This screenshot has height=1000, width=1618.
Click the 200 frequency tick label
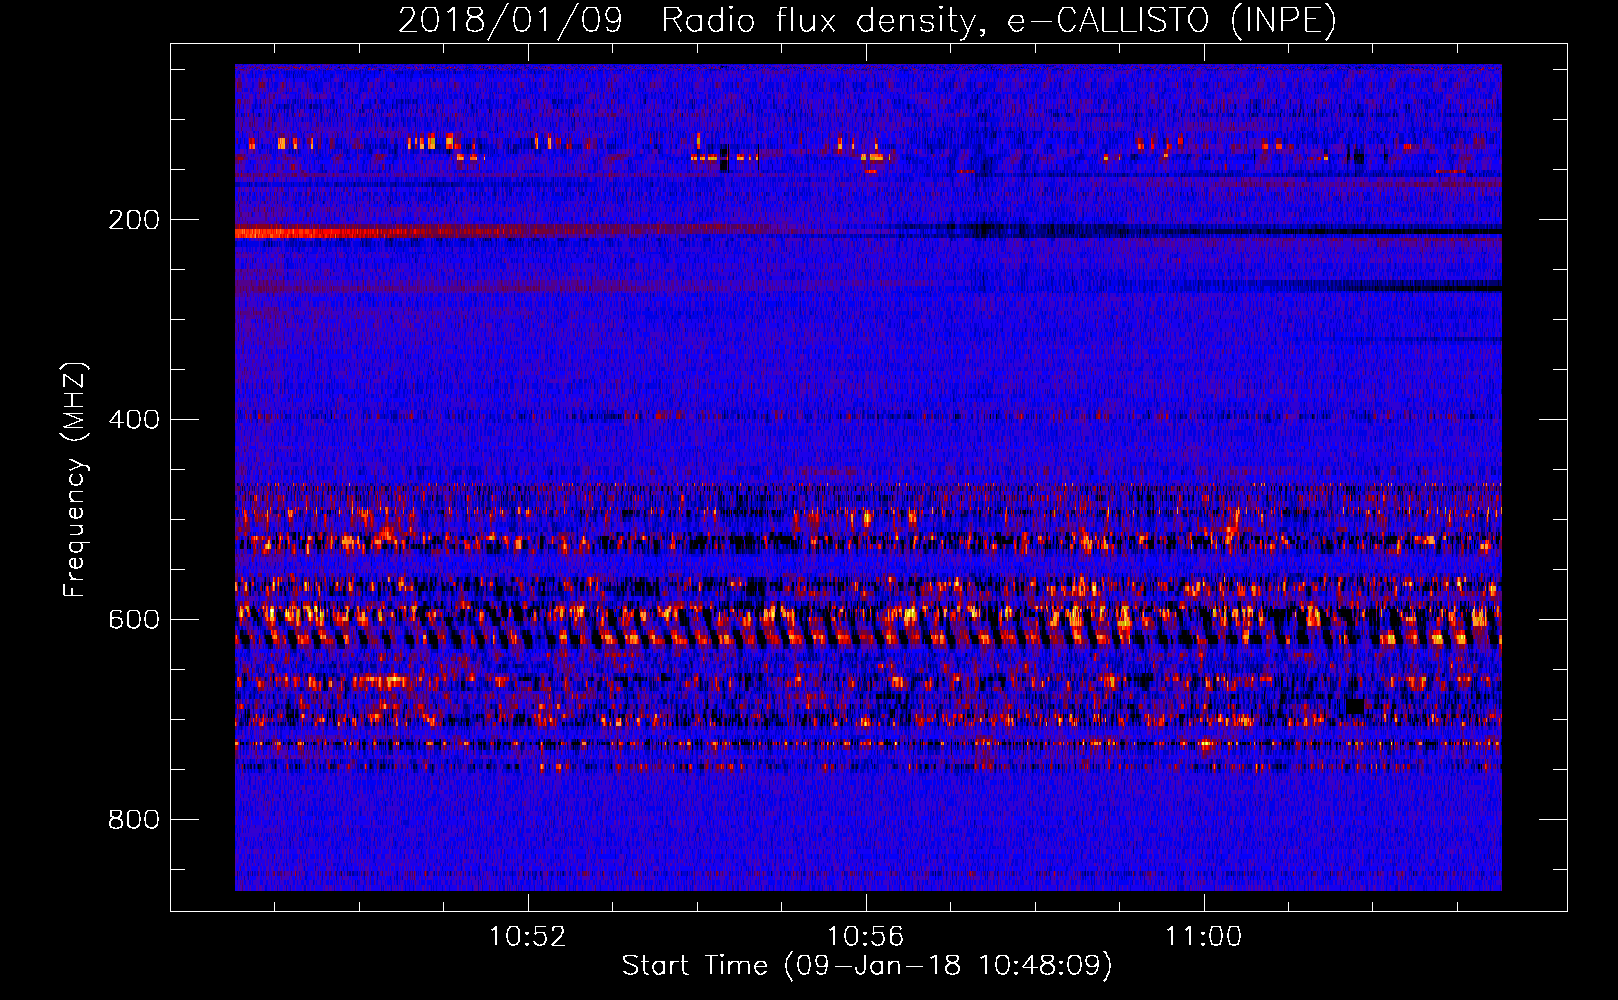134,220
